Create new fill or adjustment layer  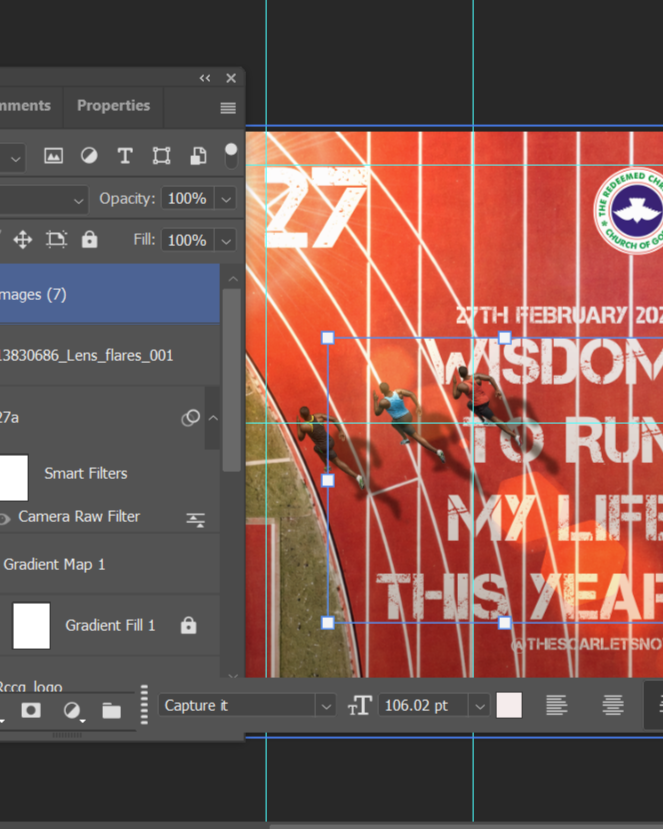(x=72, y=711)
